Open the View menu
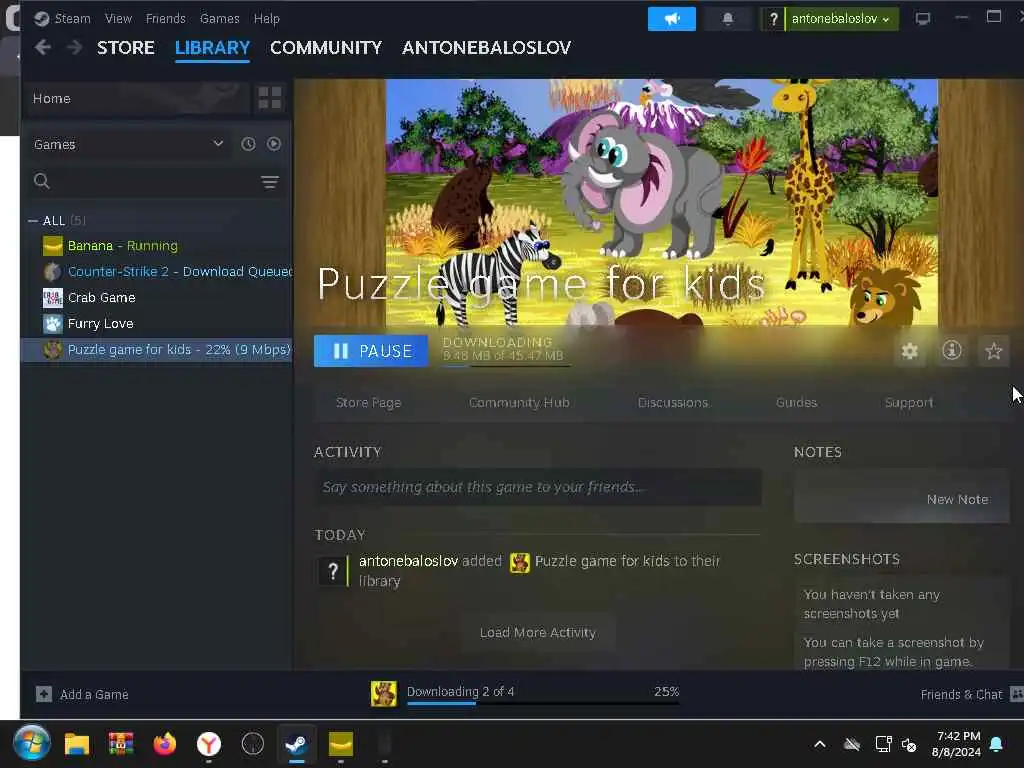This screenshot has height=768, width=1024. 118,18
